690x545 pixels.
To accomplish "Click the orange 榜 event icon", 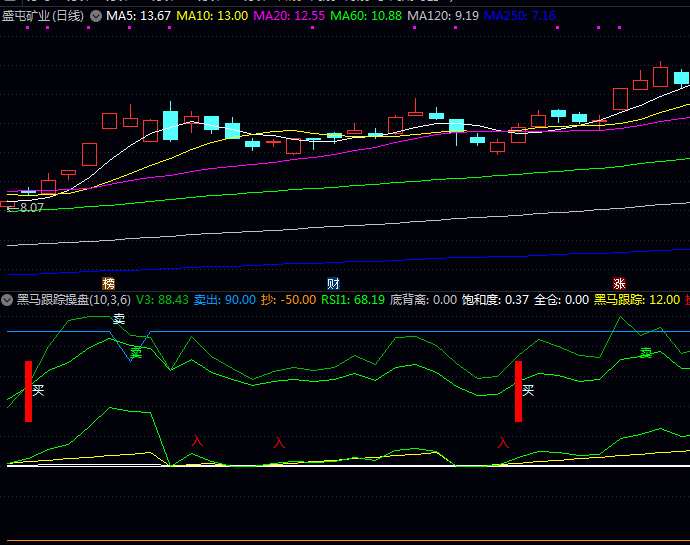I will tap(108, 283).
